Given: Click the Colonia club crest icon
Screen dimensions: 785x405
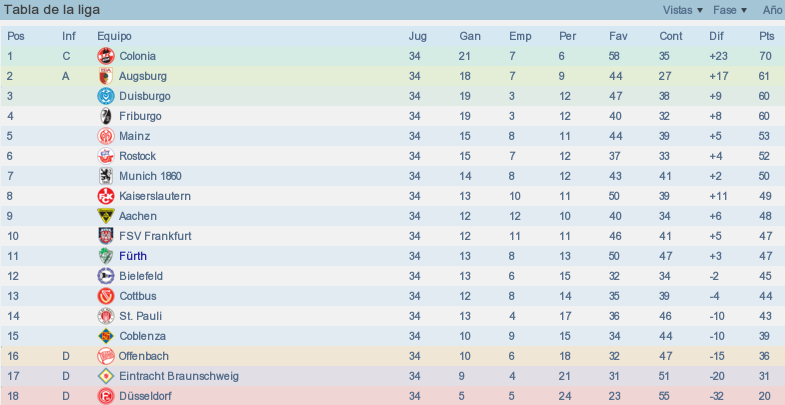Looking at the screenshot, I should tap(106, 56).
